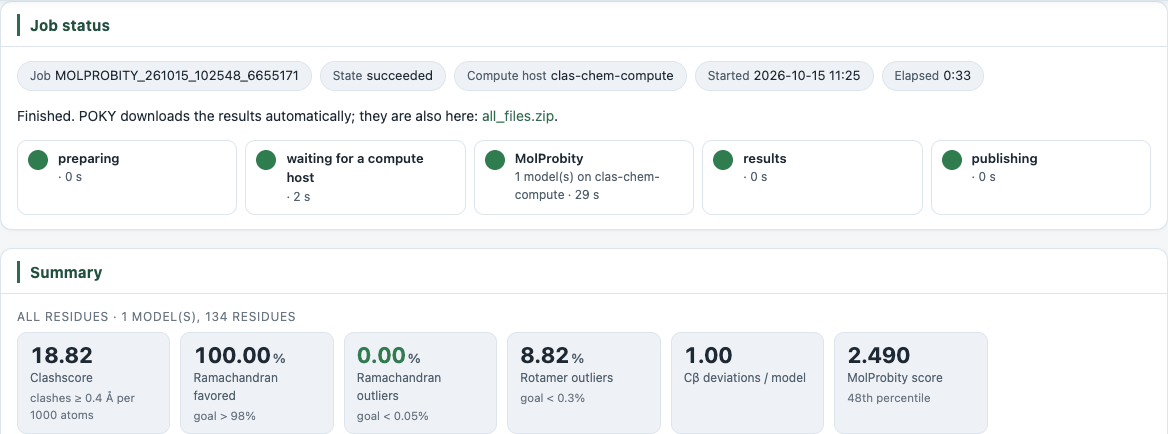Select the State succeeded pill
Viewport: 1168px width, 434px height.
(x=383, y=76)
